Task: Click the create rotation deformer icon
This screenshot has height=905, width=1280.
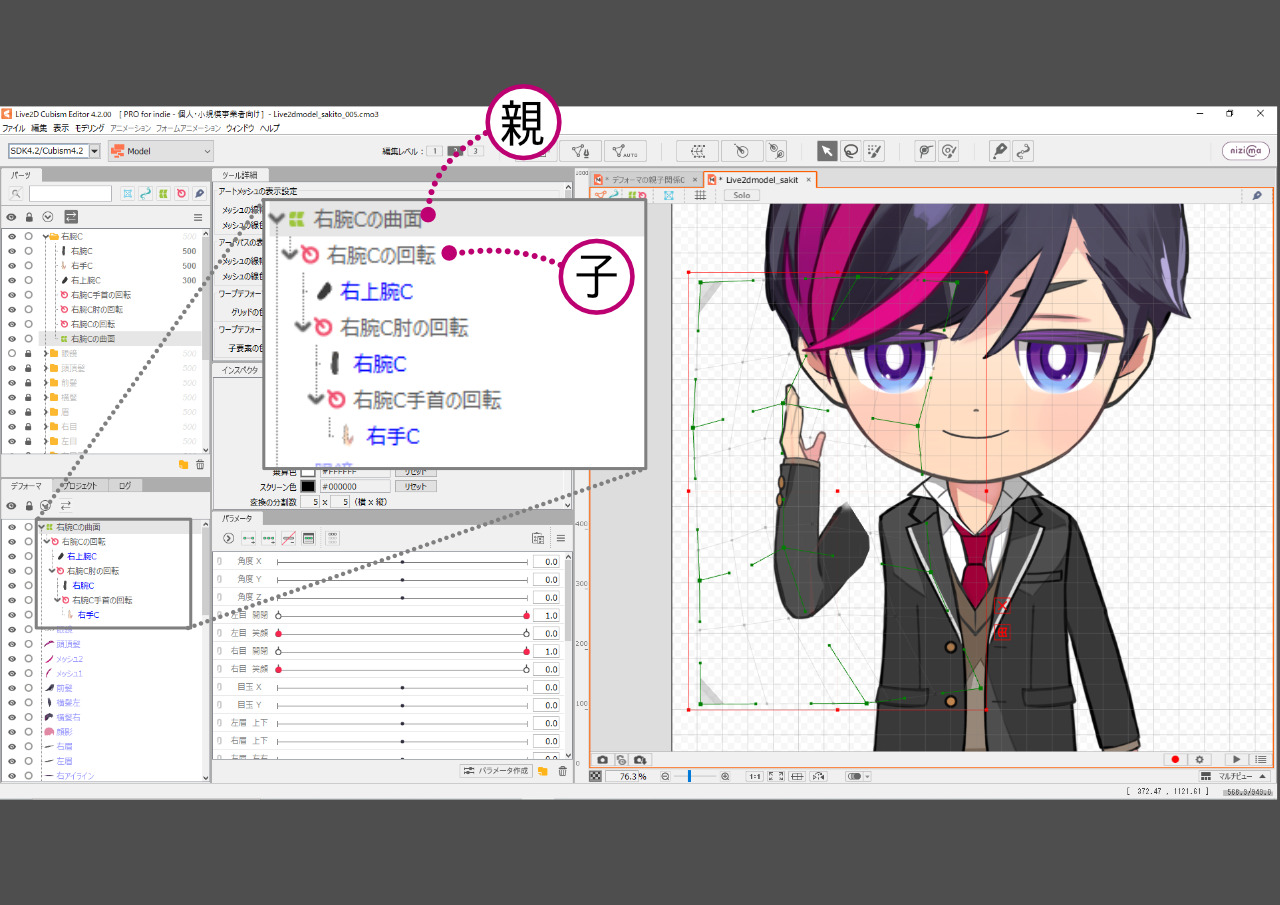Action: (740, 151)
